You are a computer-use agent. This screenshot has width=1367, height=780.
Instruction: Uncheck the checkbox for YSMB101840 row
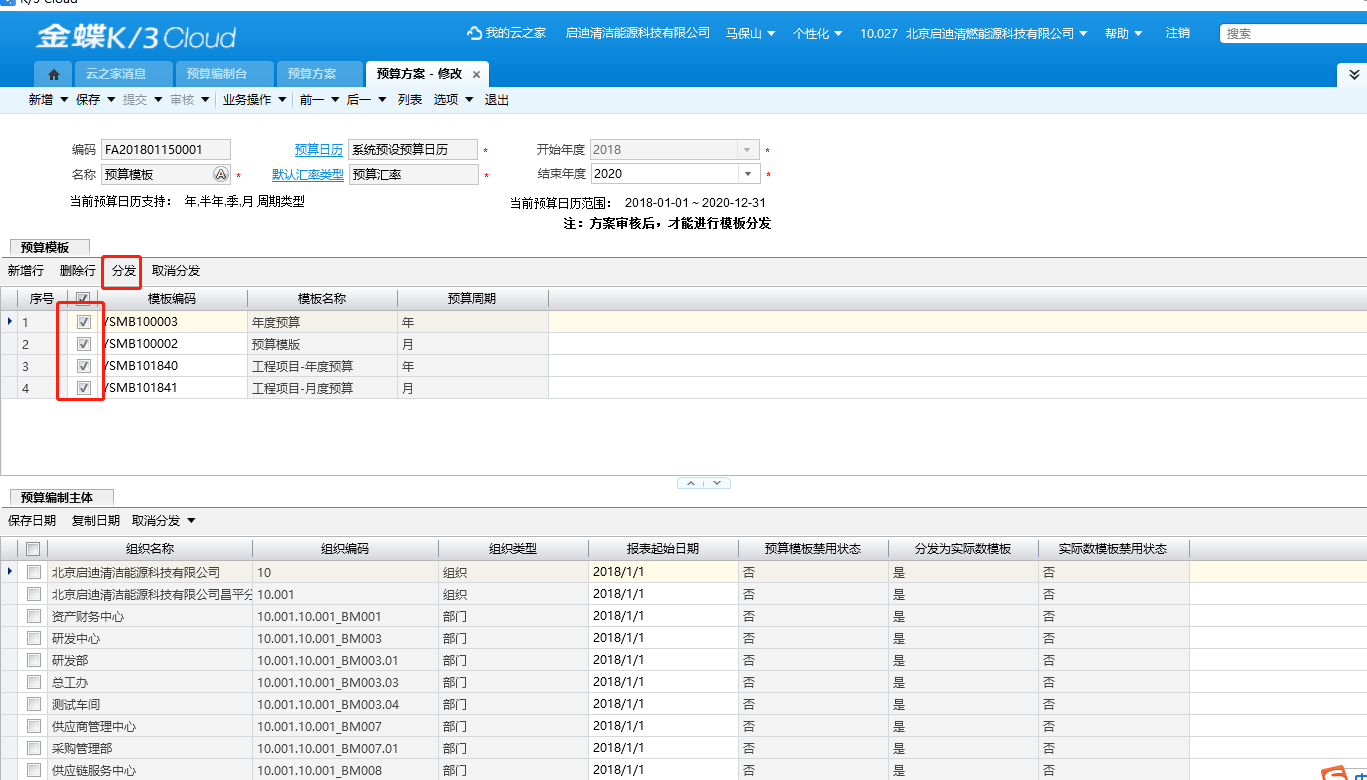pyautogui.click(x=84, y=366)
